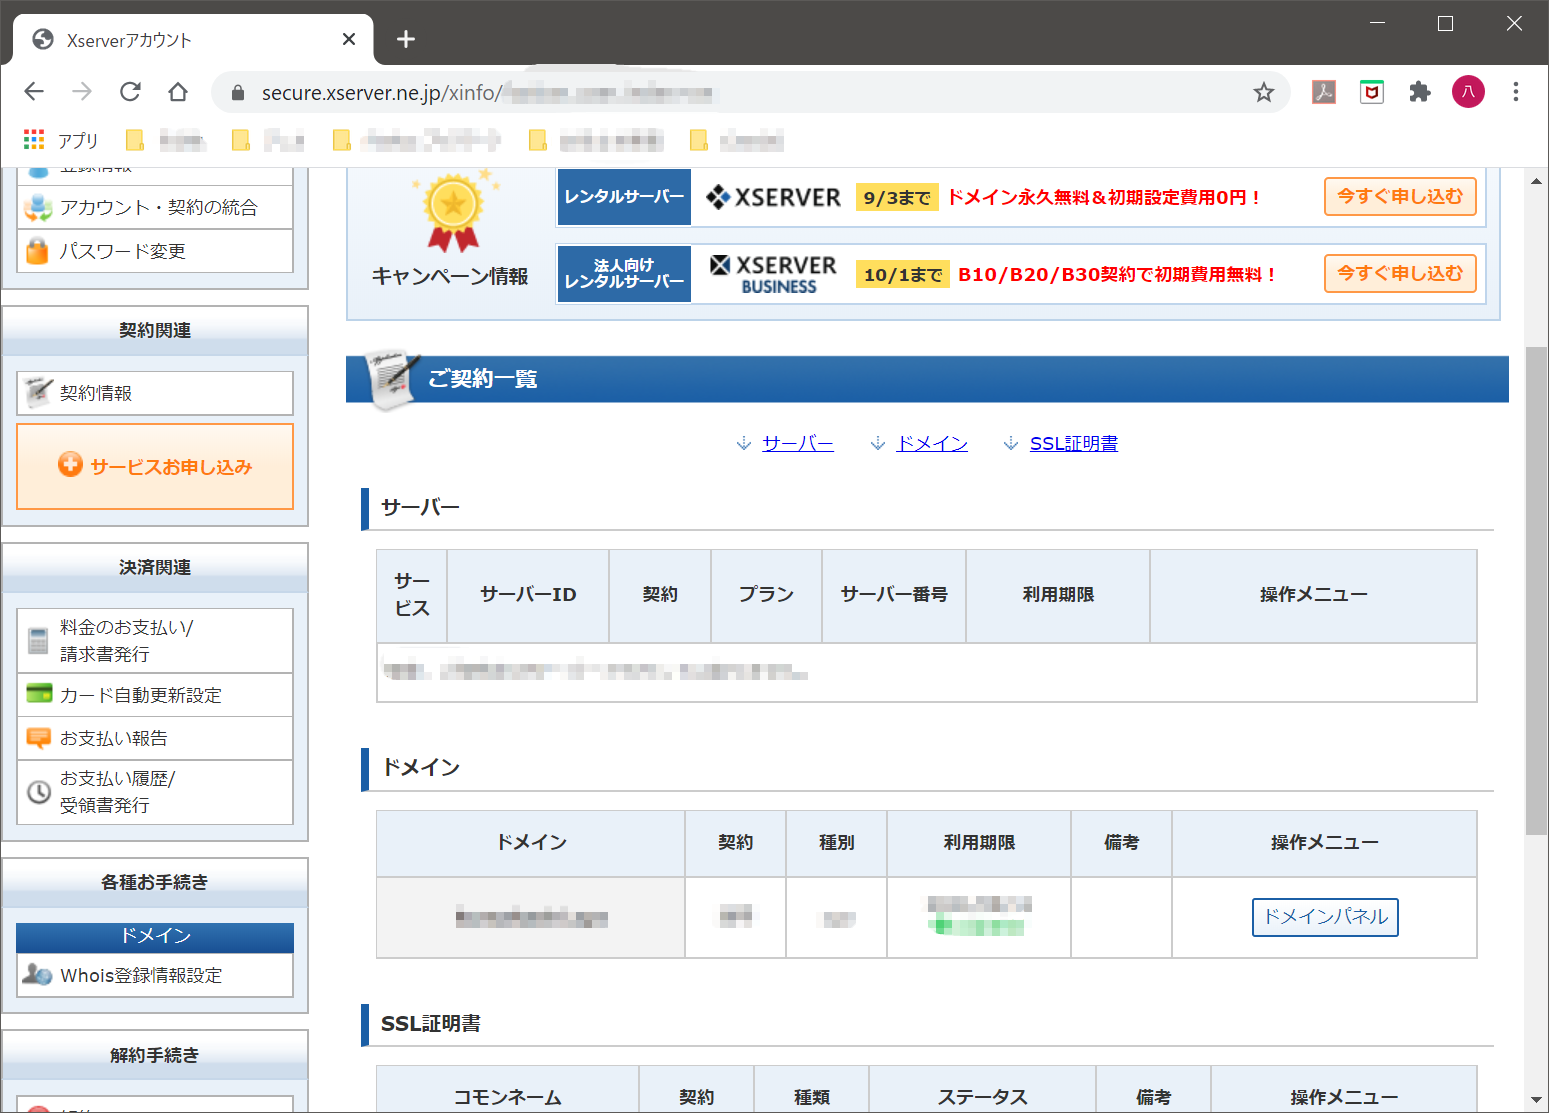Viewport: 1549px width, 1113px height.
Task: Click the blue ドメイン bar in sidebar
Action: click(155, 936)
